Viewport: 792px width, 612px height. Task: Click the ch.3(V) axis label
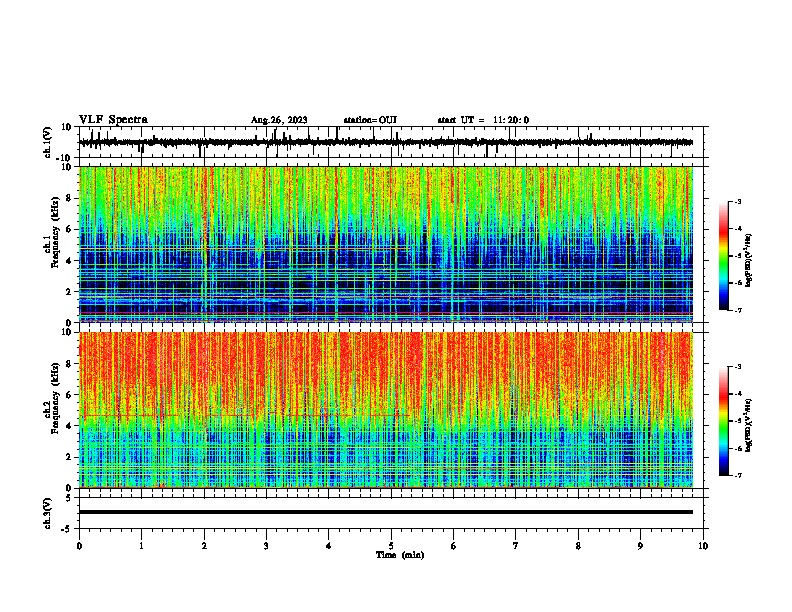[x=48, y=513]
